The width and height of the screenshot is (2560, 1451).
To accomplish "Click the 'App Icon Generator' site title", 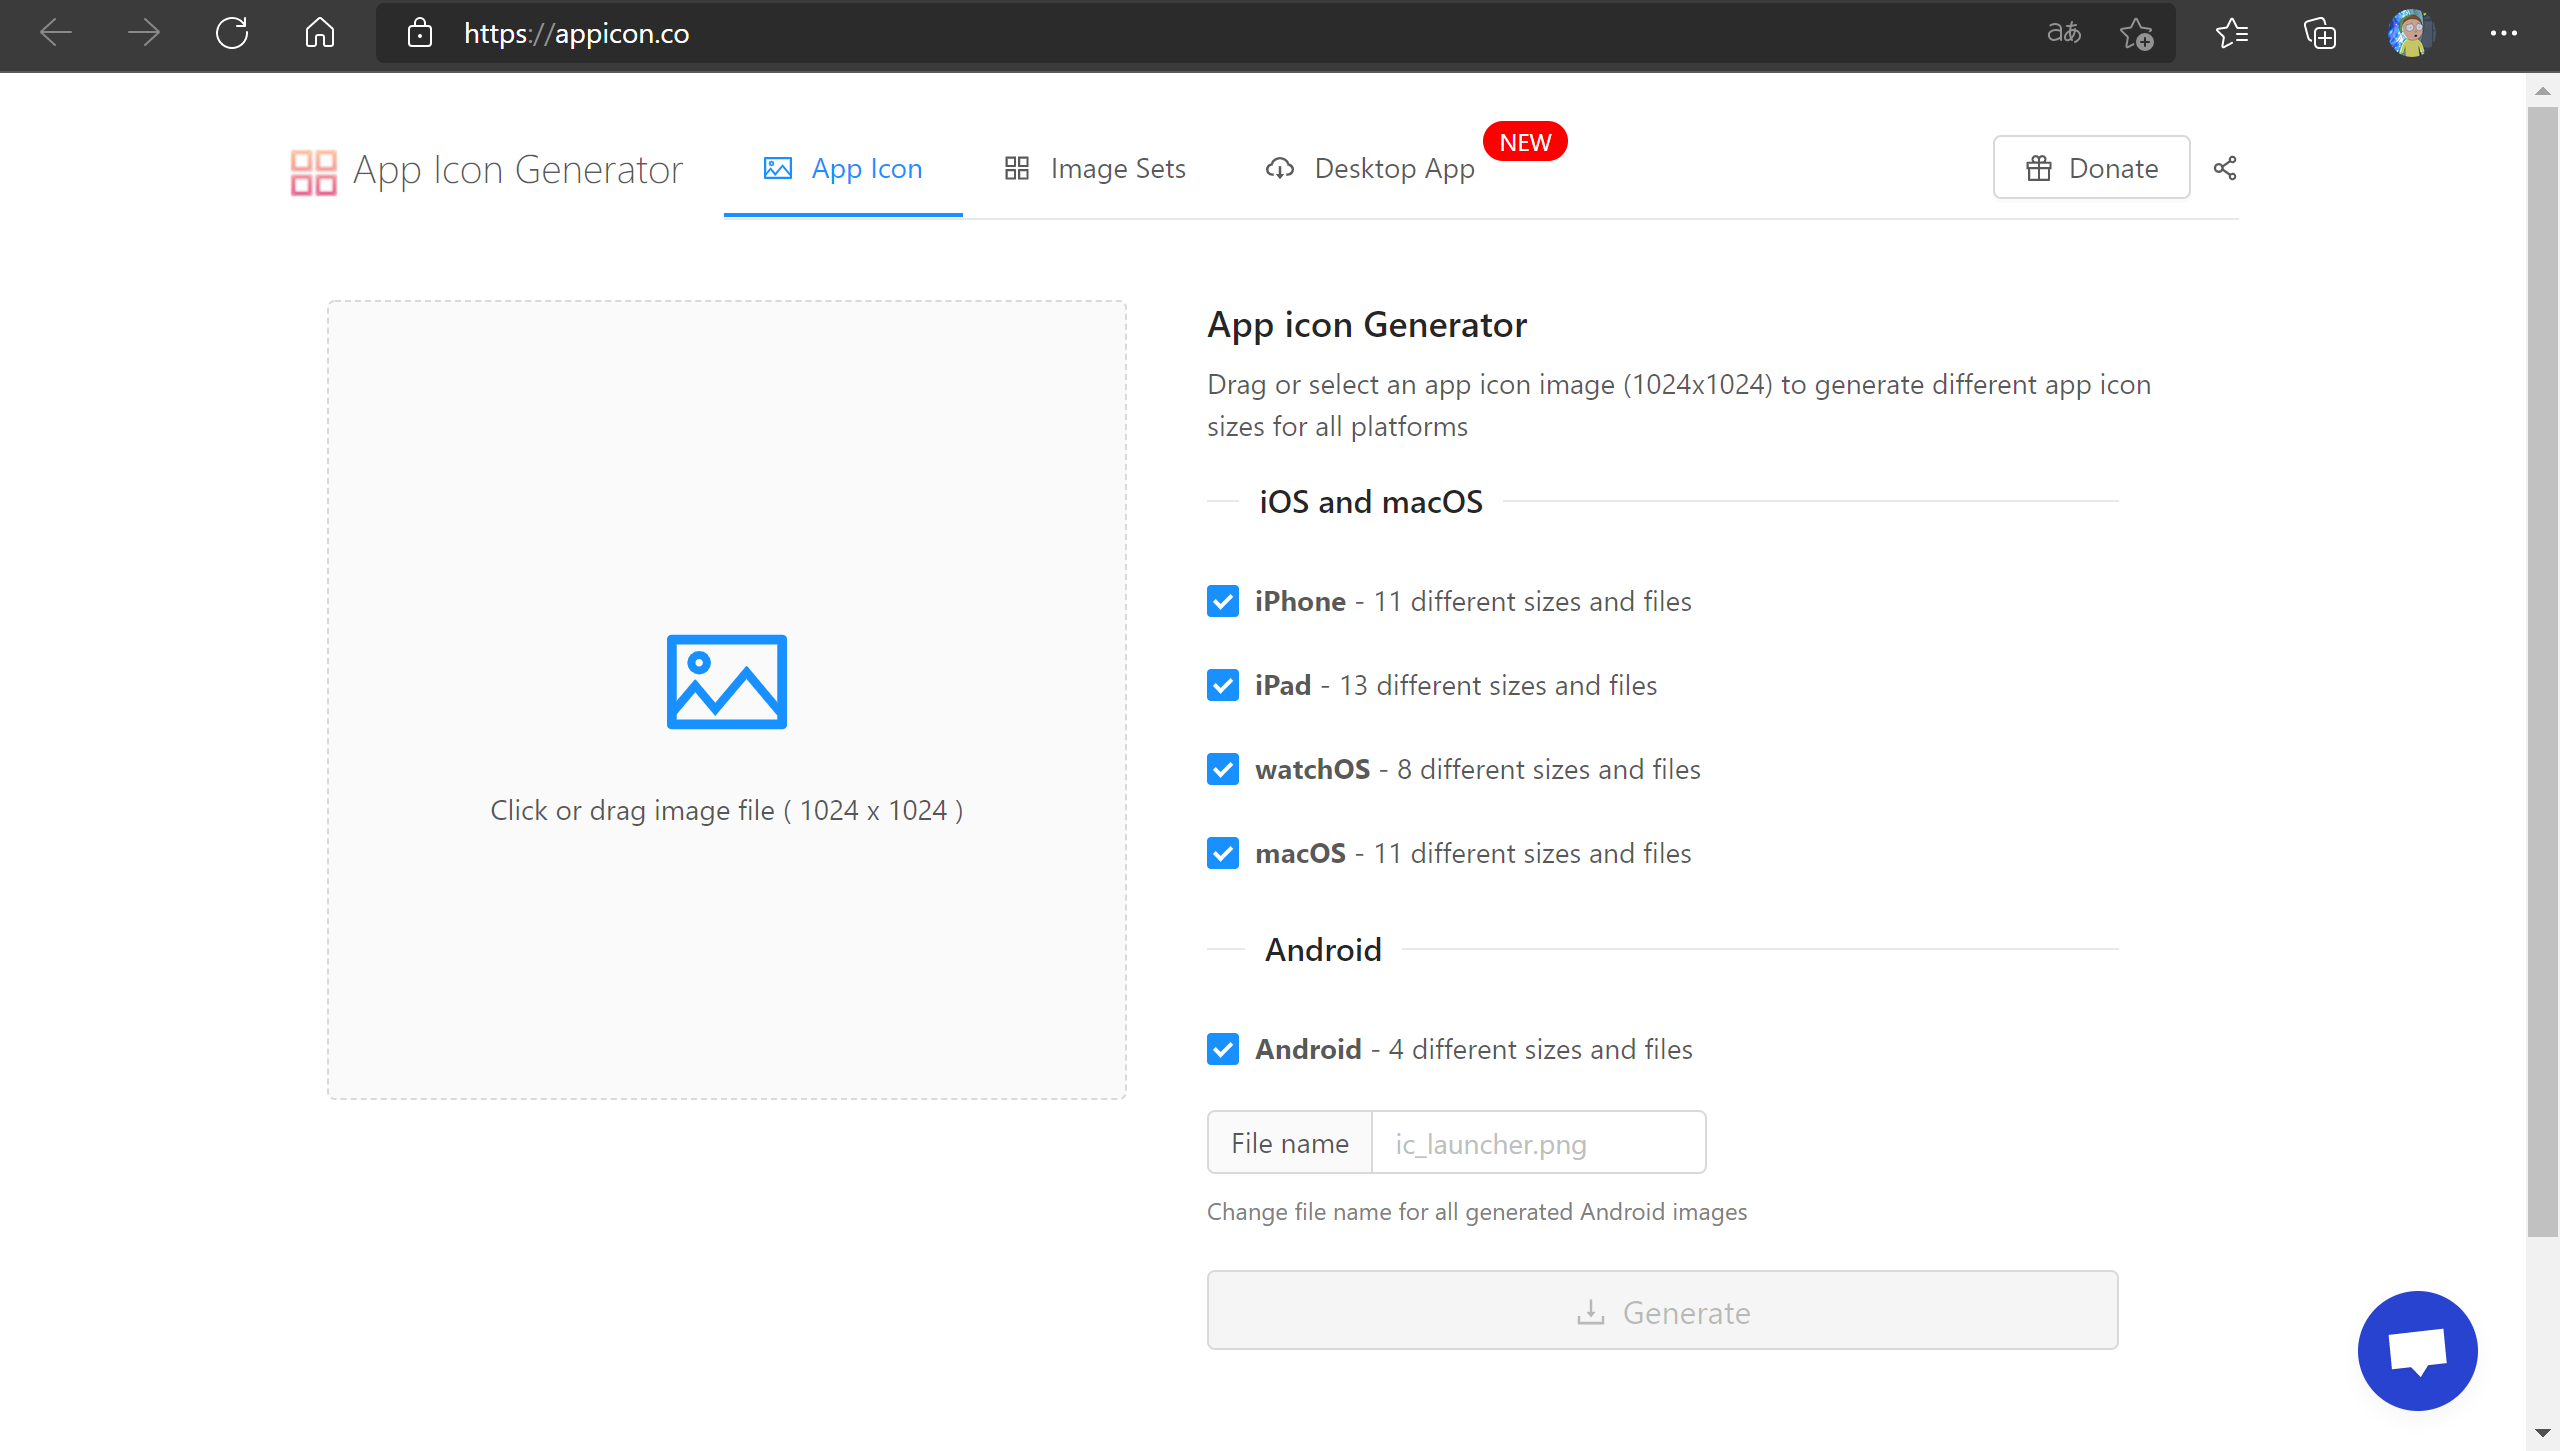I will pyautogui.click(x=518, y=171).
